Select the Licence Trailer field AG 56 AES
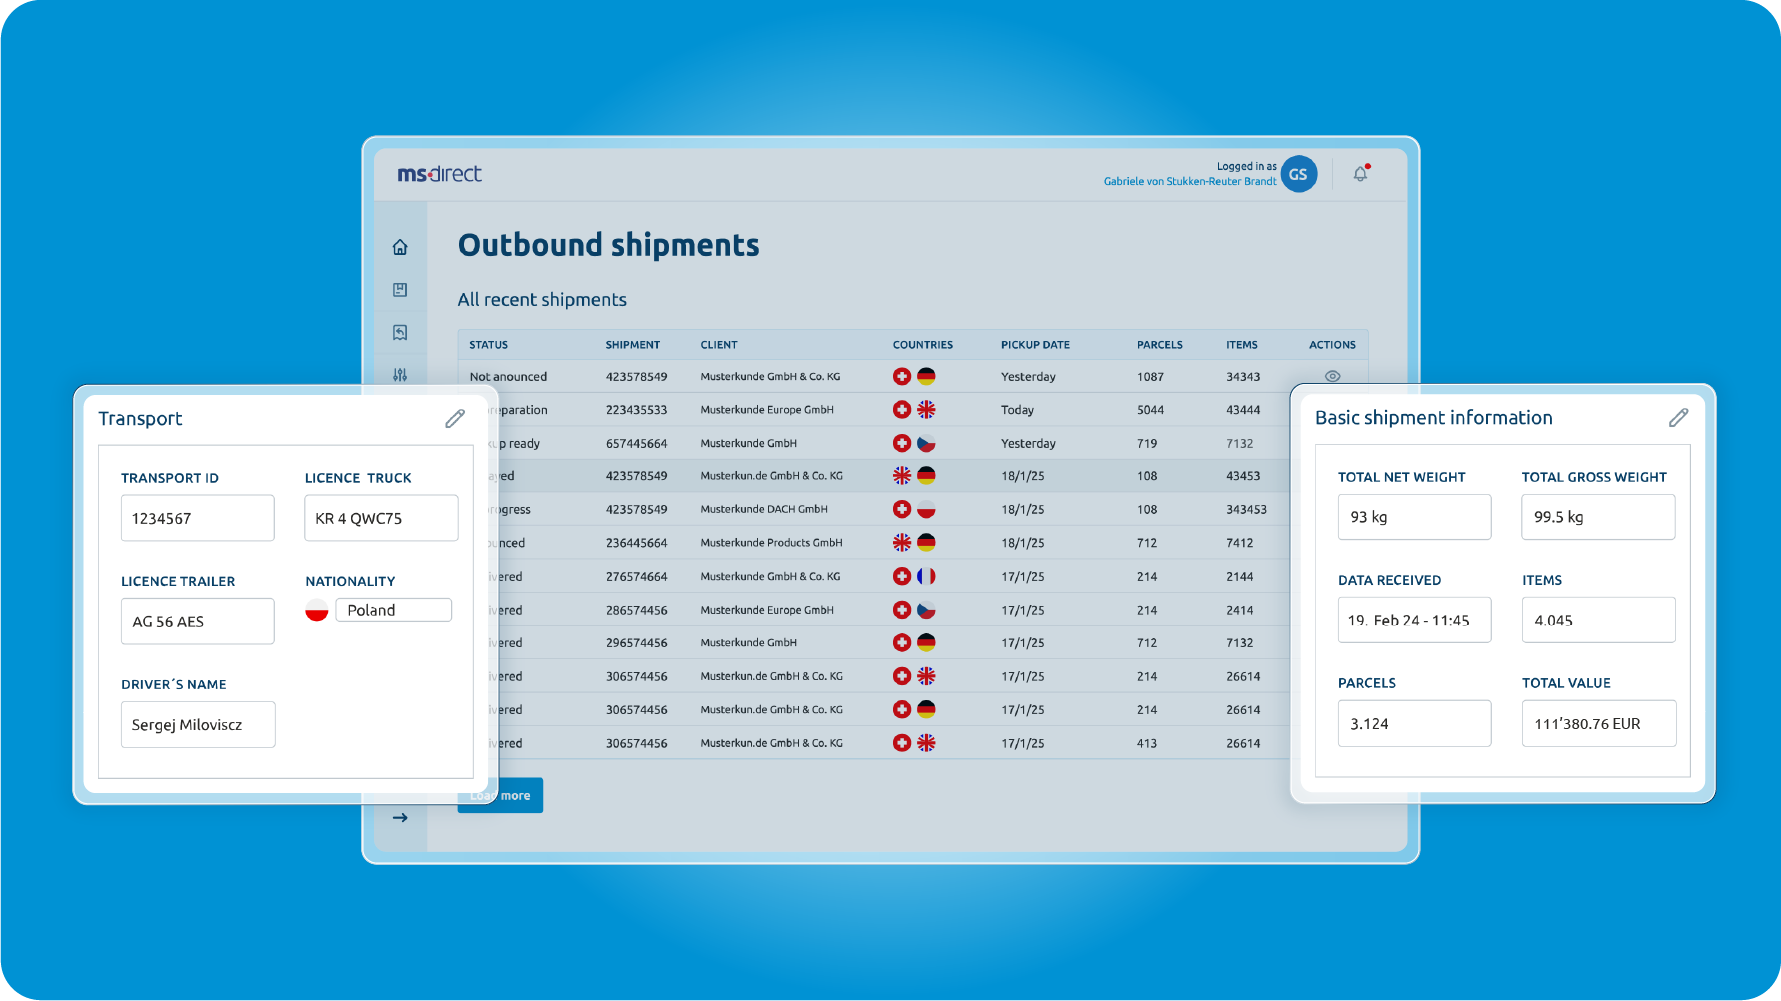The image size is (1781, 1001). pyautogui.click(x=198, y=621)
